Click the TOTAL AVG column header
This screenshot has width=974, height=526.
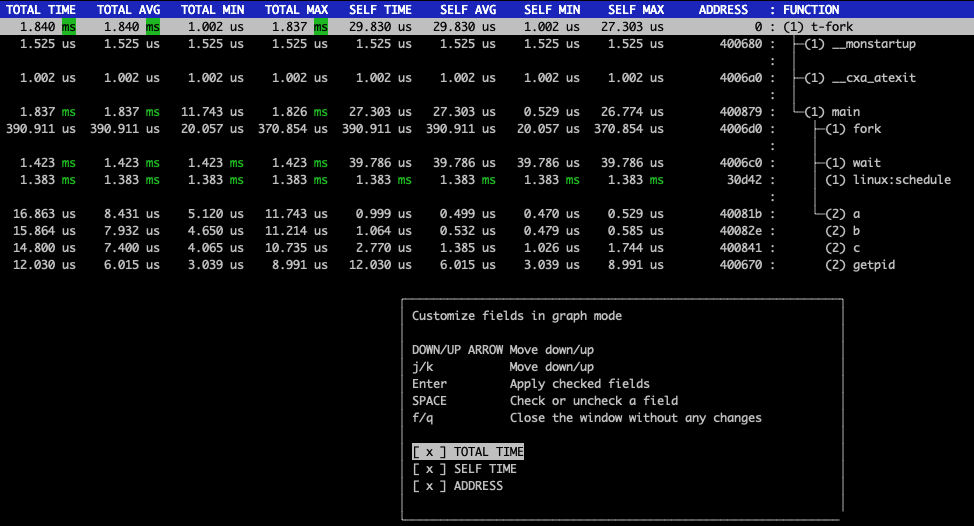(129, 10)
